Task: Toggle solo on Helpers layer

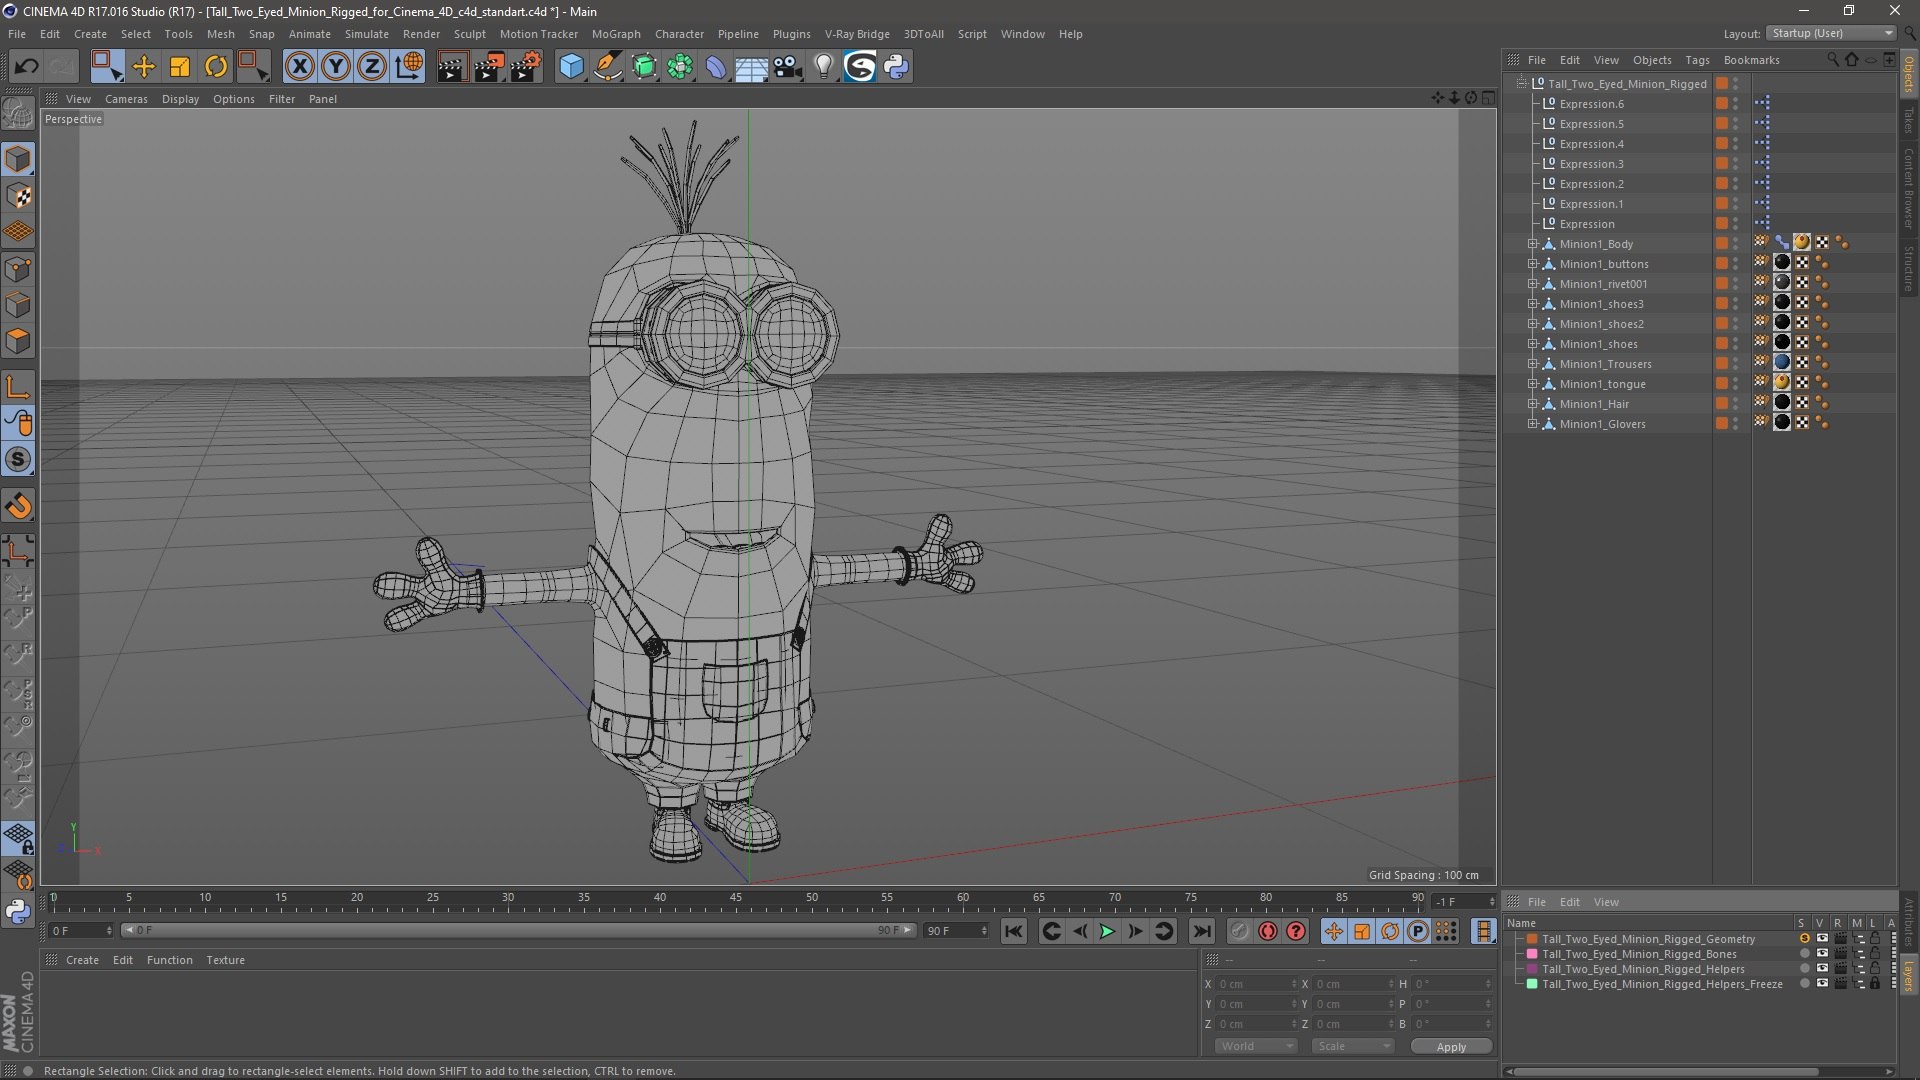Action: pyautogui.click(x=1804, y=969)
